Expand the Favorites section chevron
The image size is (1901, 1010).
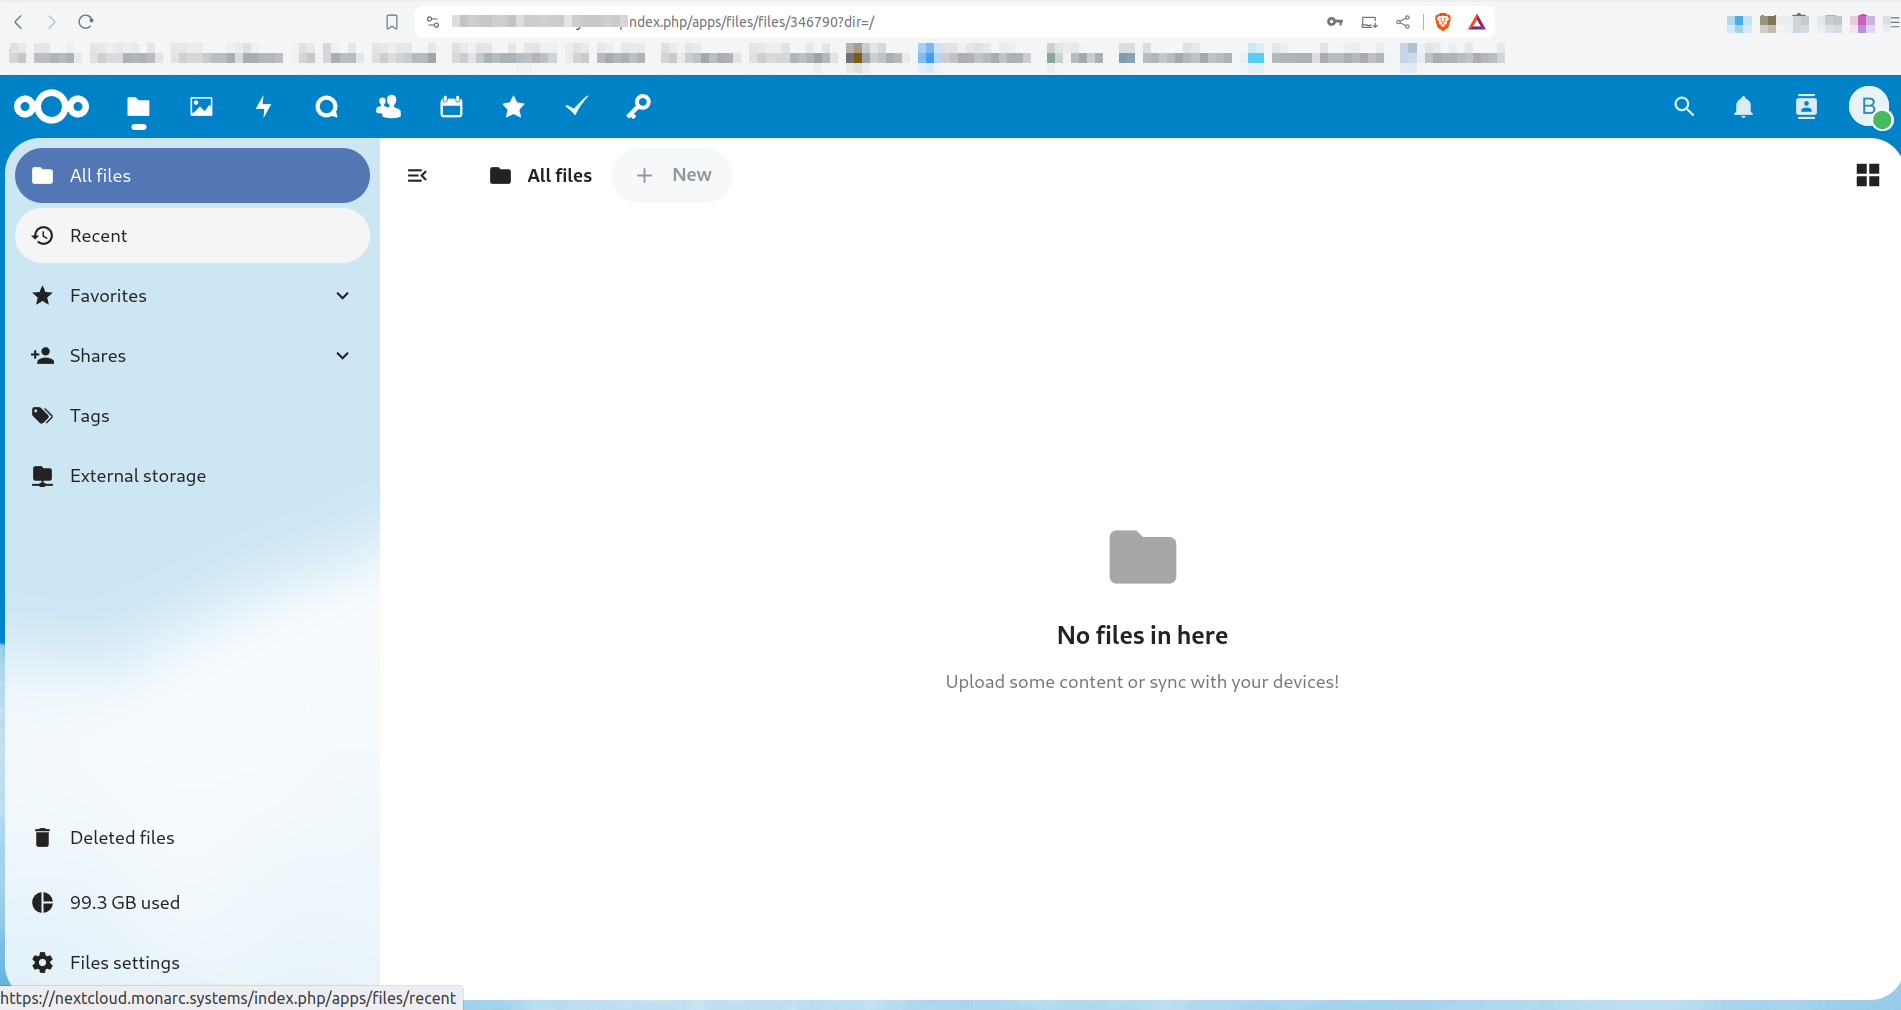coord(343,296)
